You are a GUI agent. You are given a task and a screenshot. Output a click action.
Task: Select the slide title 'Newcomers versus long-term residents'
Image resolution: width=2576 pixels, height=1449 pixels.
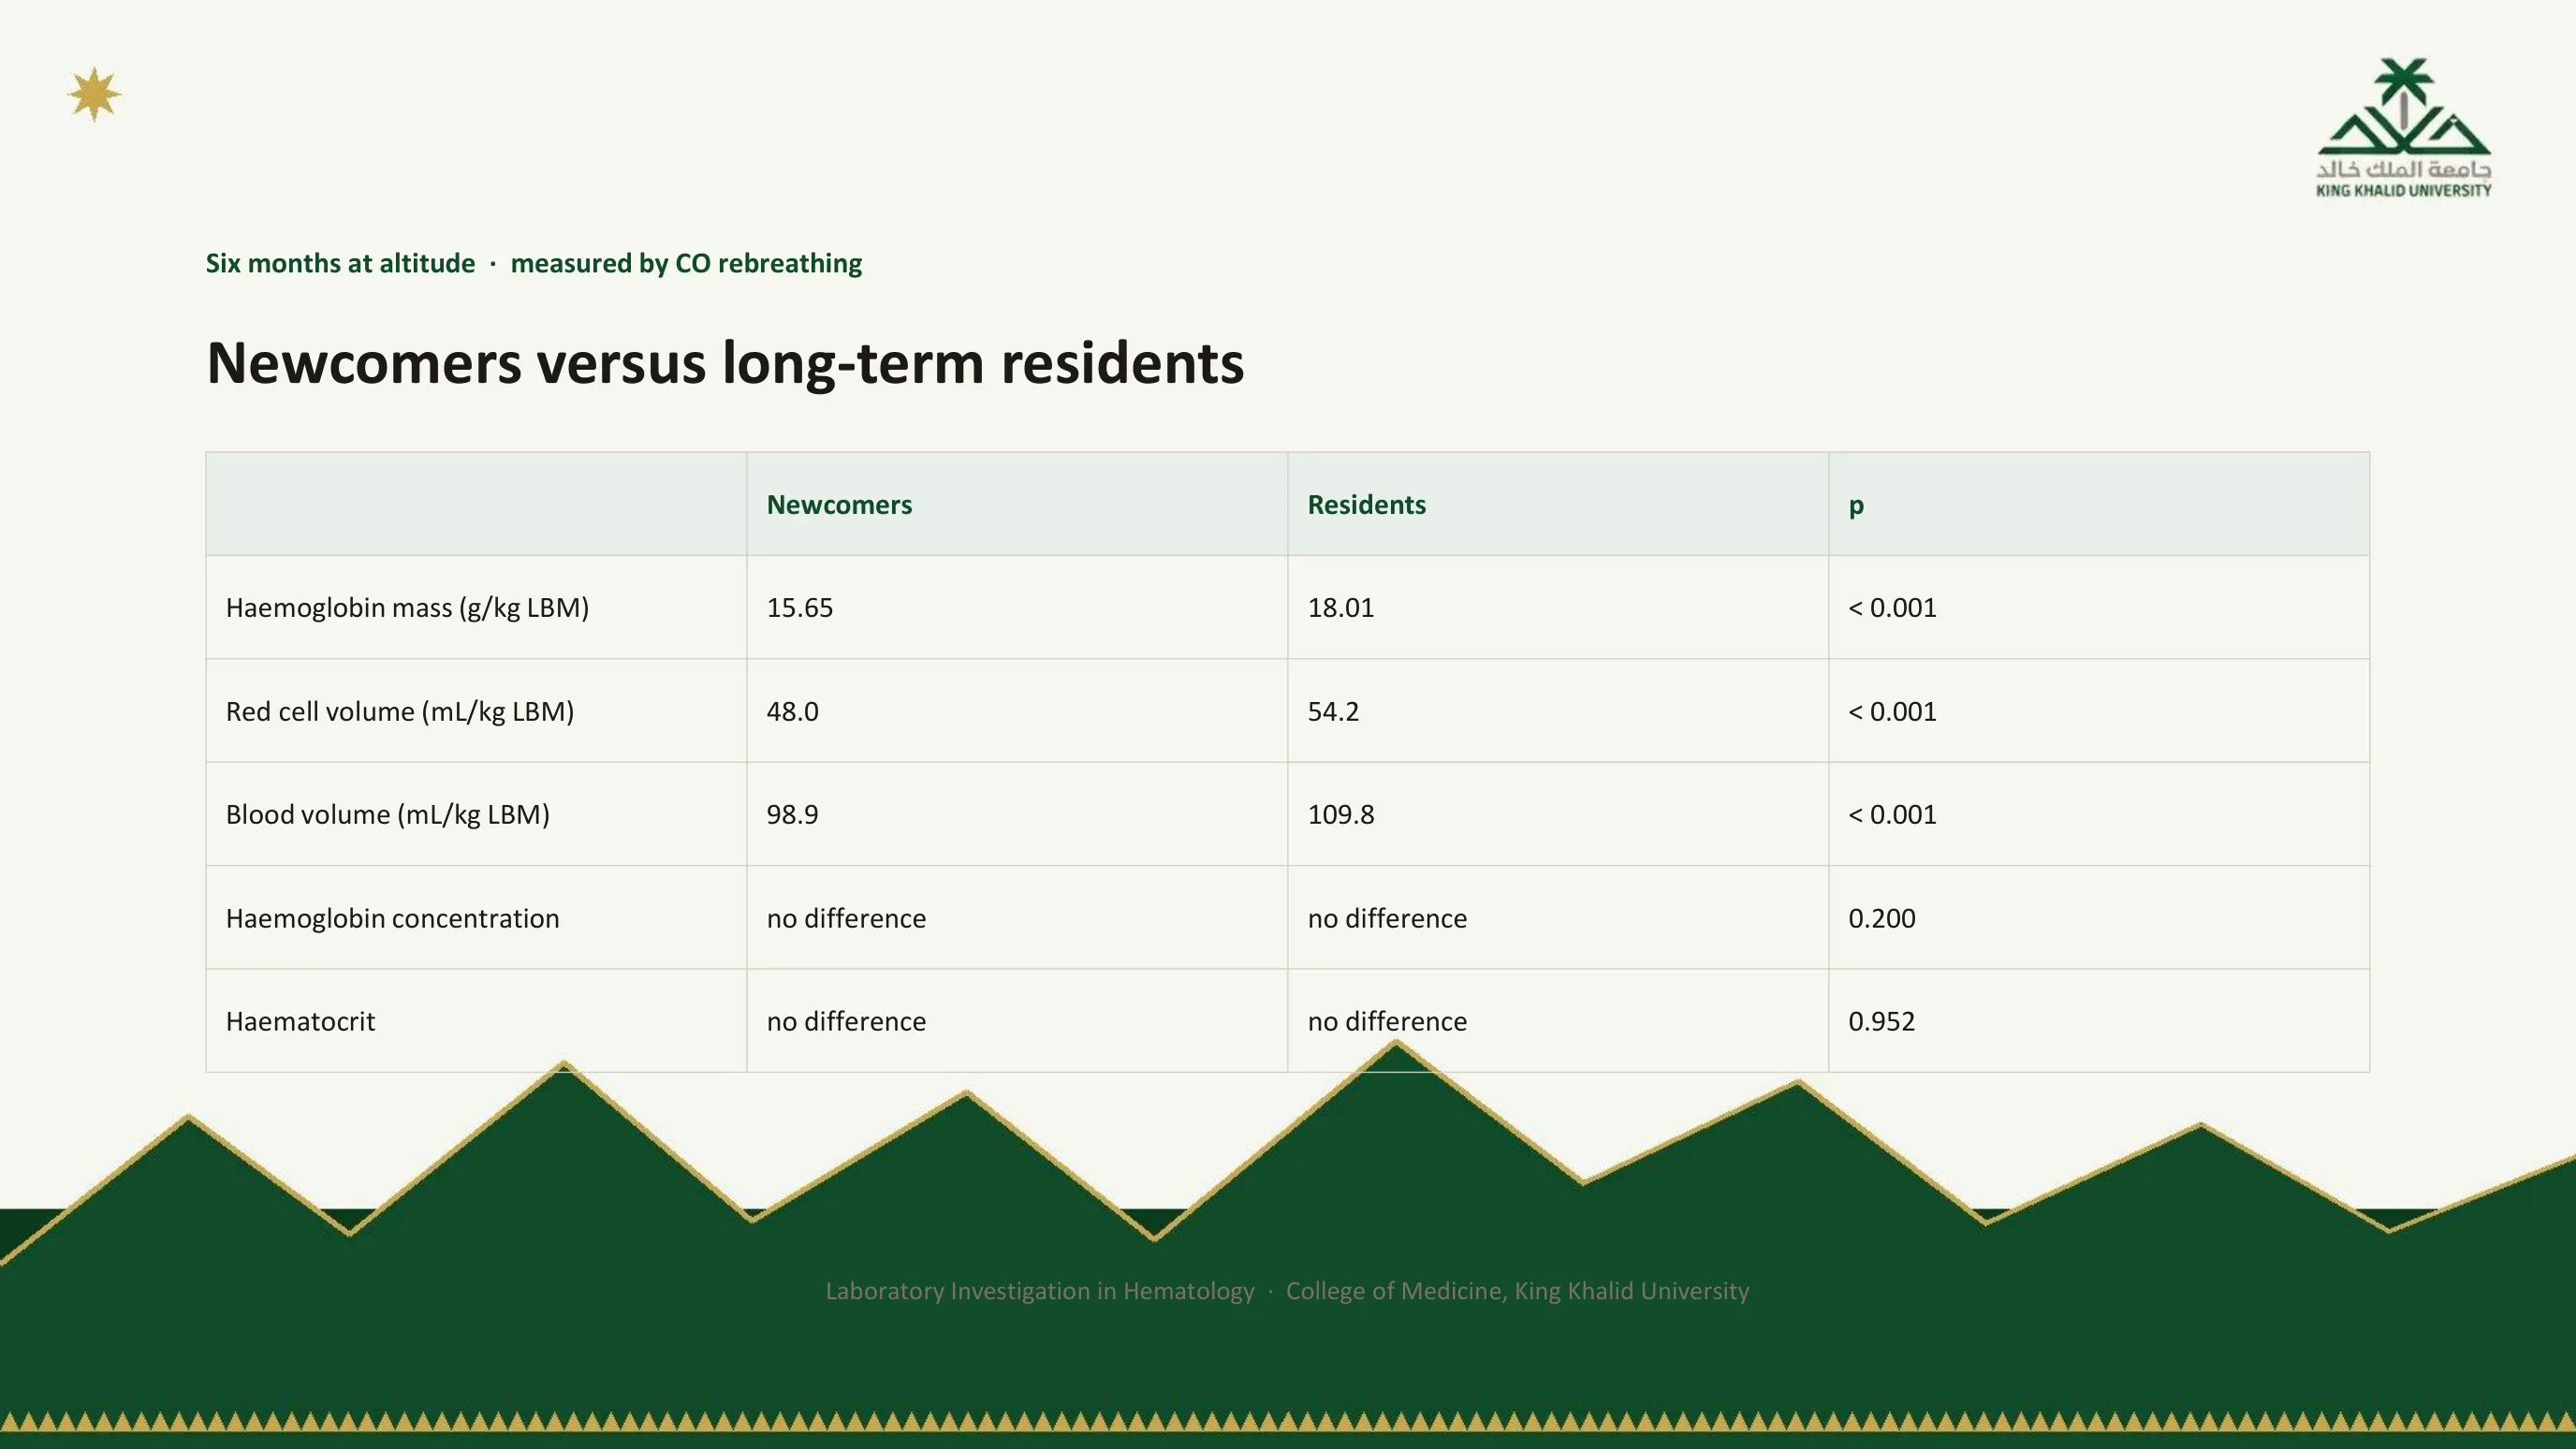point(725,363)
